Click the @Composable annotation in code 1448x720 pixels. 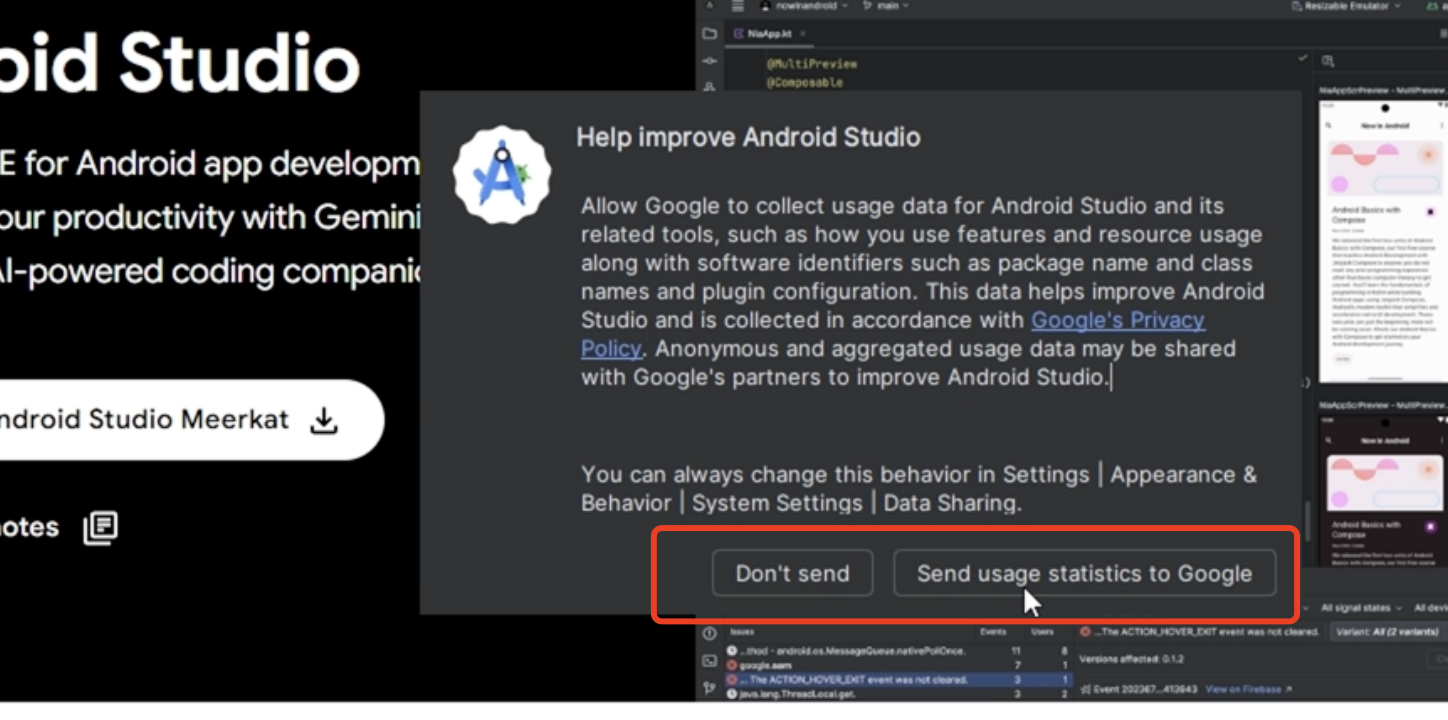[805, 83]
